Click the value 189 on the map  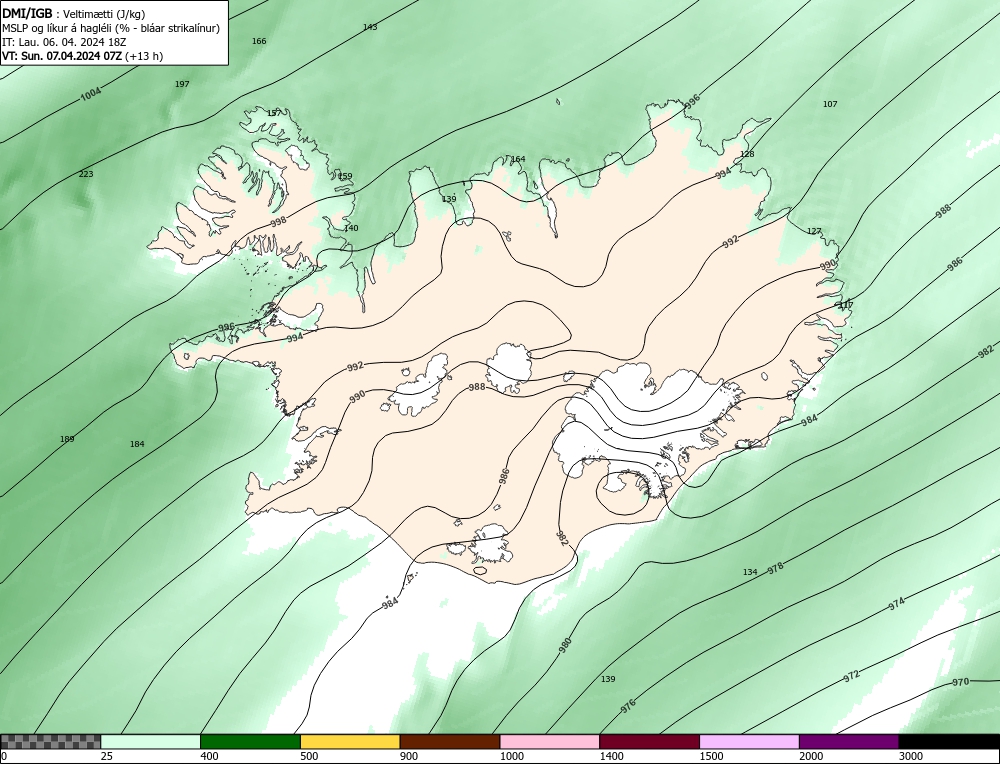(67, 439)
